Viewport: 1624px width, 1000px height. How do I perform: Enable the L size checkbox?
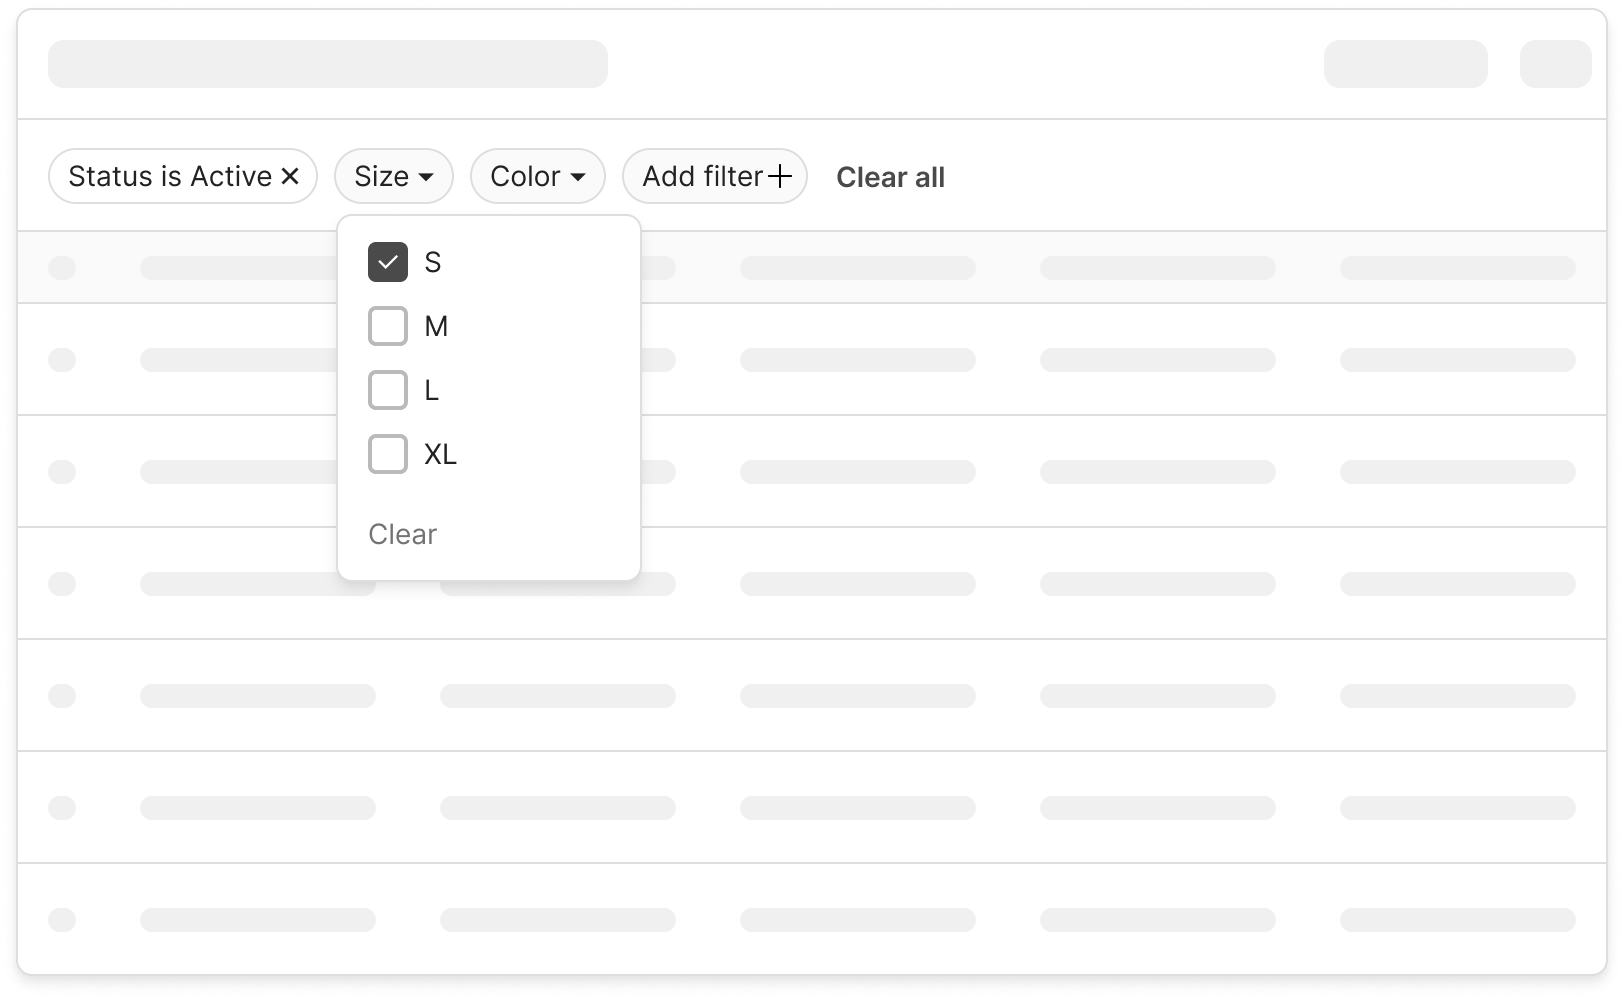(x=388, y=390)
